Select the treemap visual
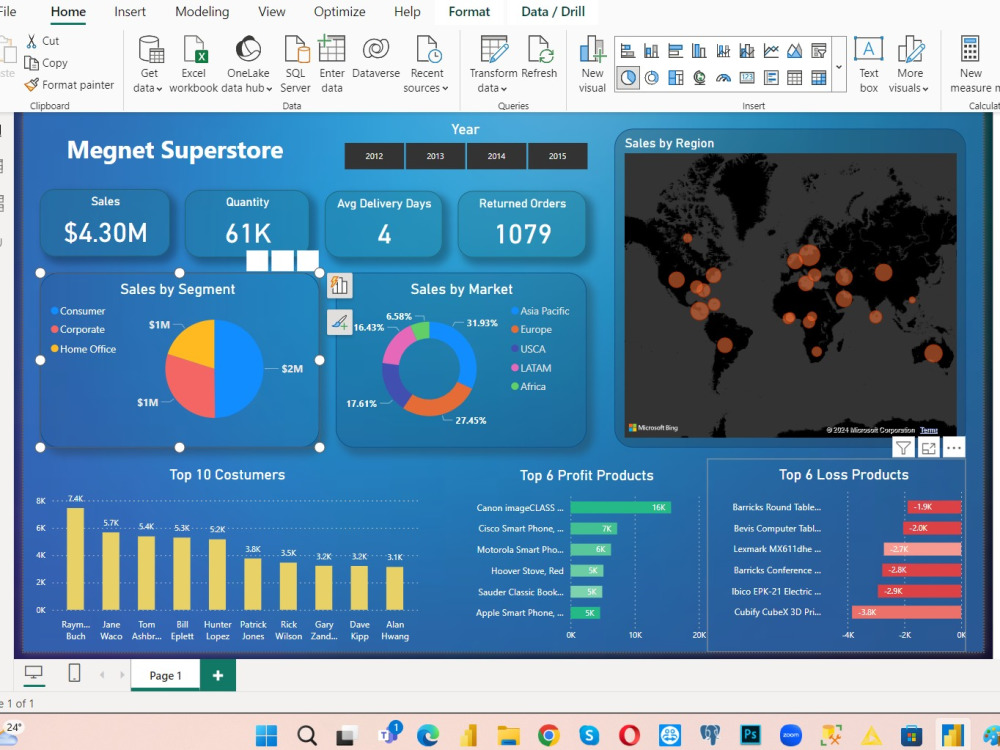This screenshot has height=750, width=1000. coord(675,78)
